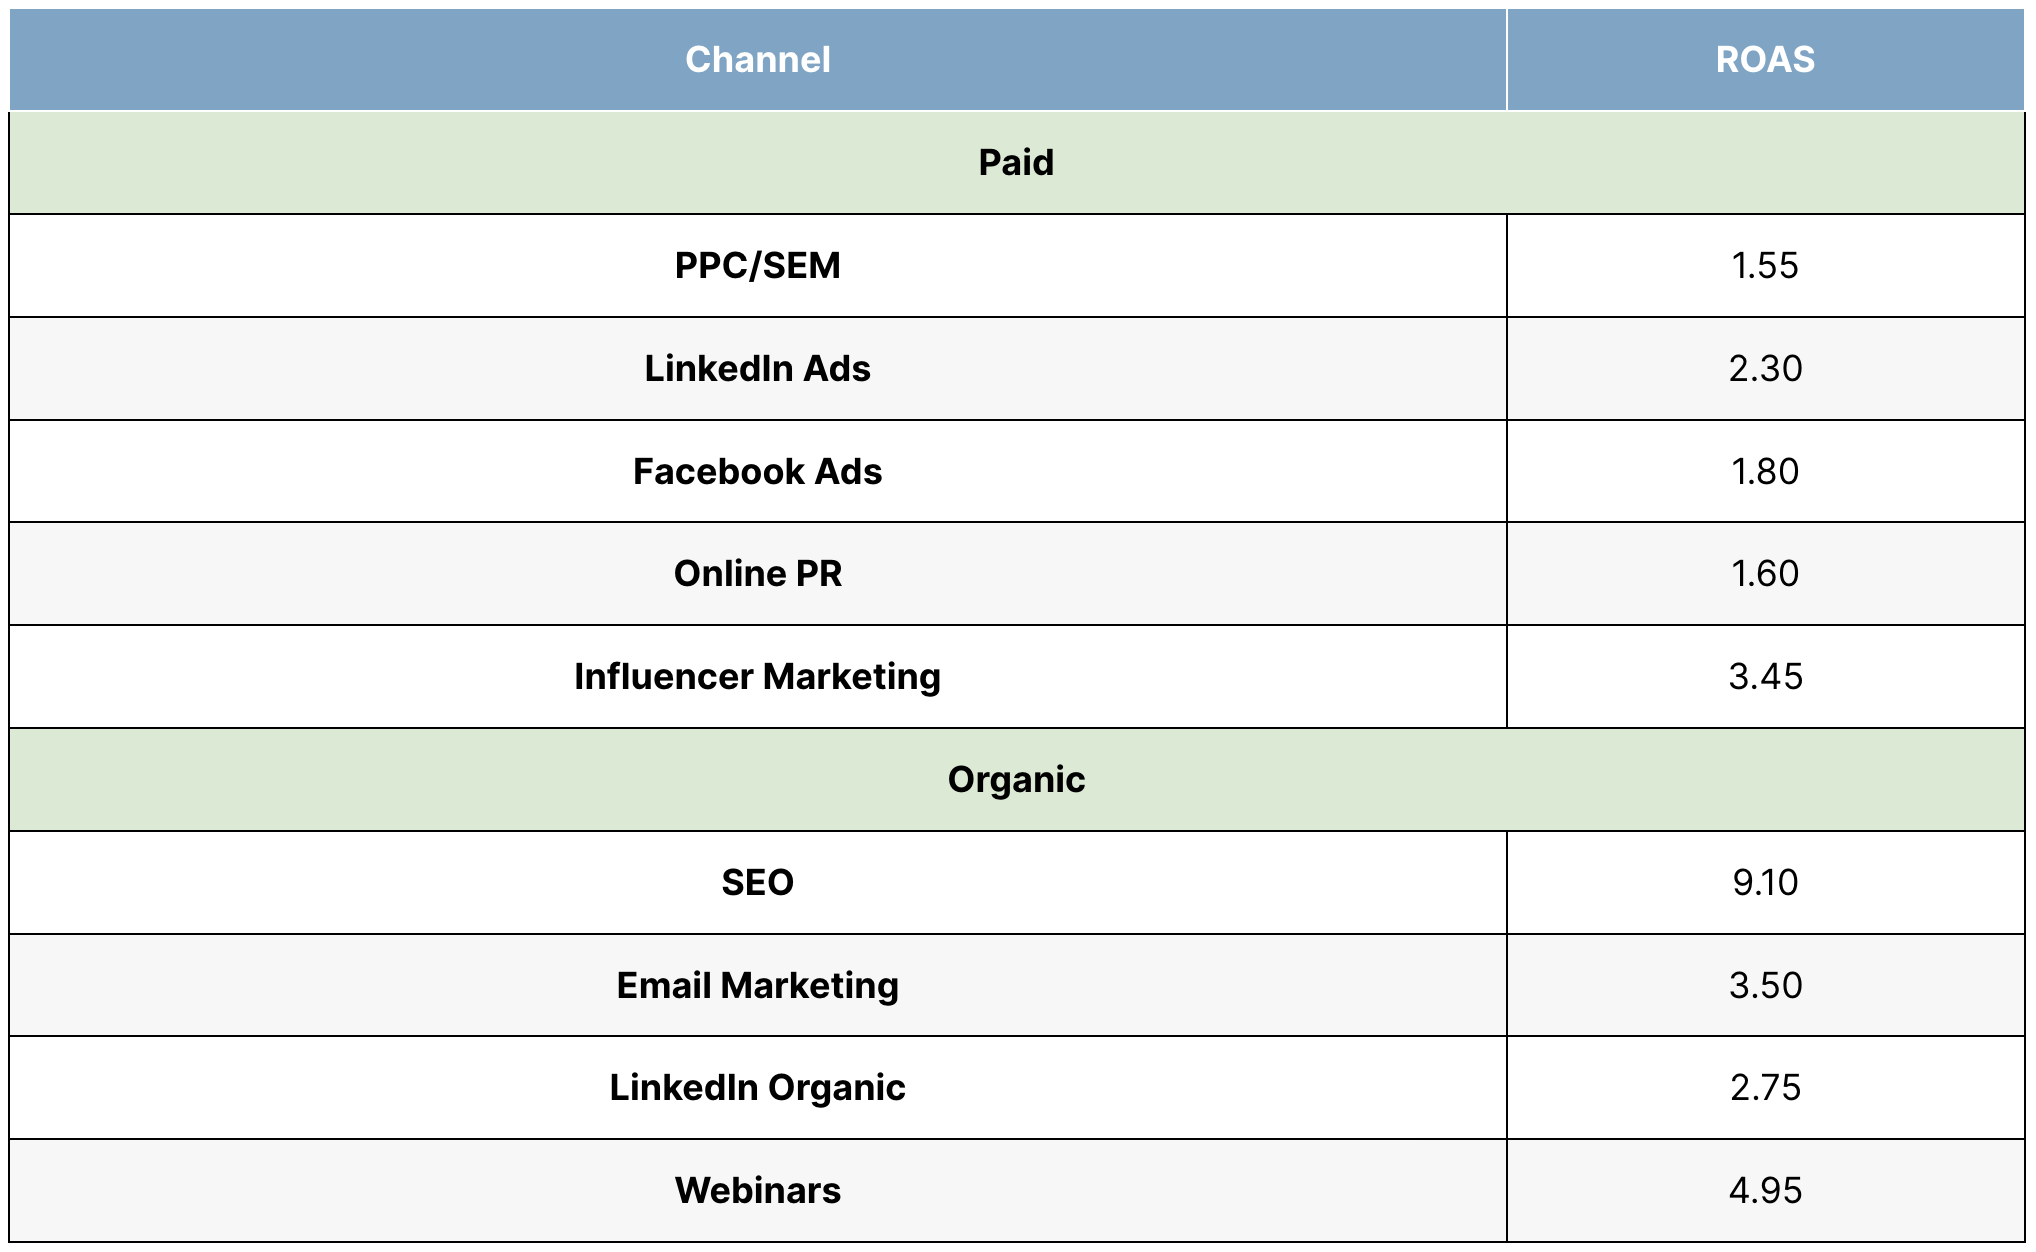Select the 3.50 ROAS value
The image size is (2036, 1252).
(1765, 986)
